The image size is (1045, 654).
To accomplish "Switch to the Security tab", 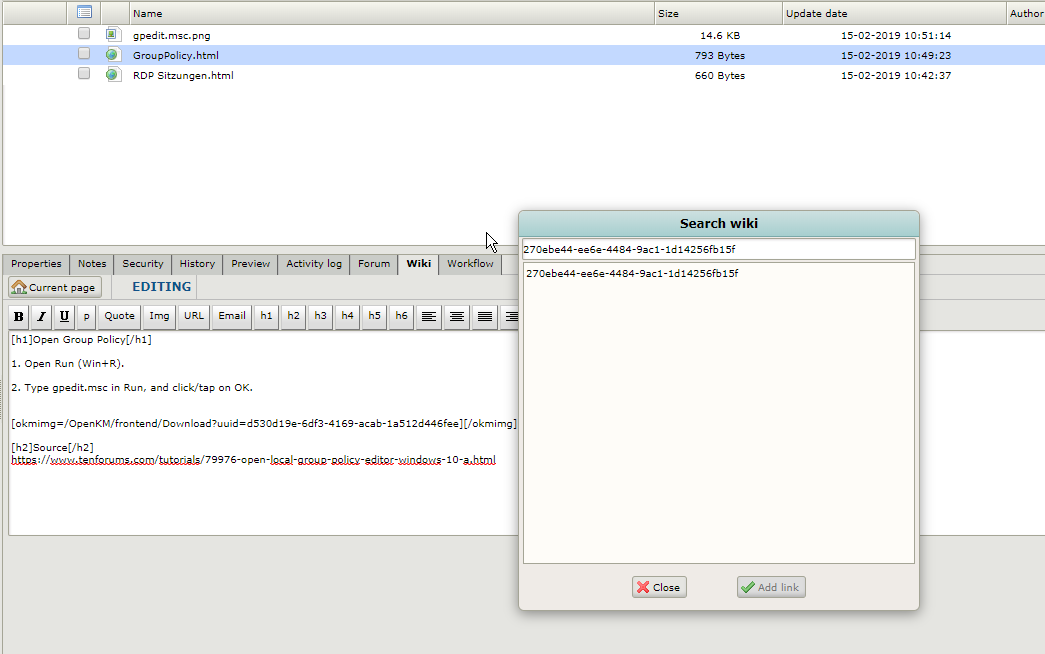I will click(143, 264).
